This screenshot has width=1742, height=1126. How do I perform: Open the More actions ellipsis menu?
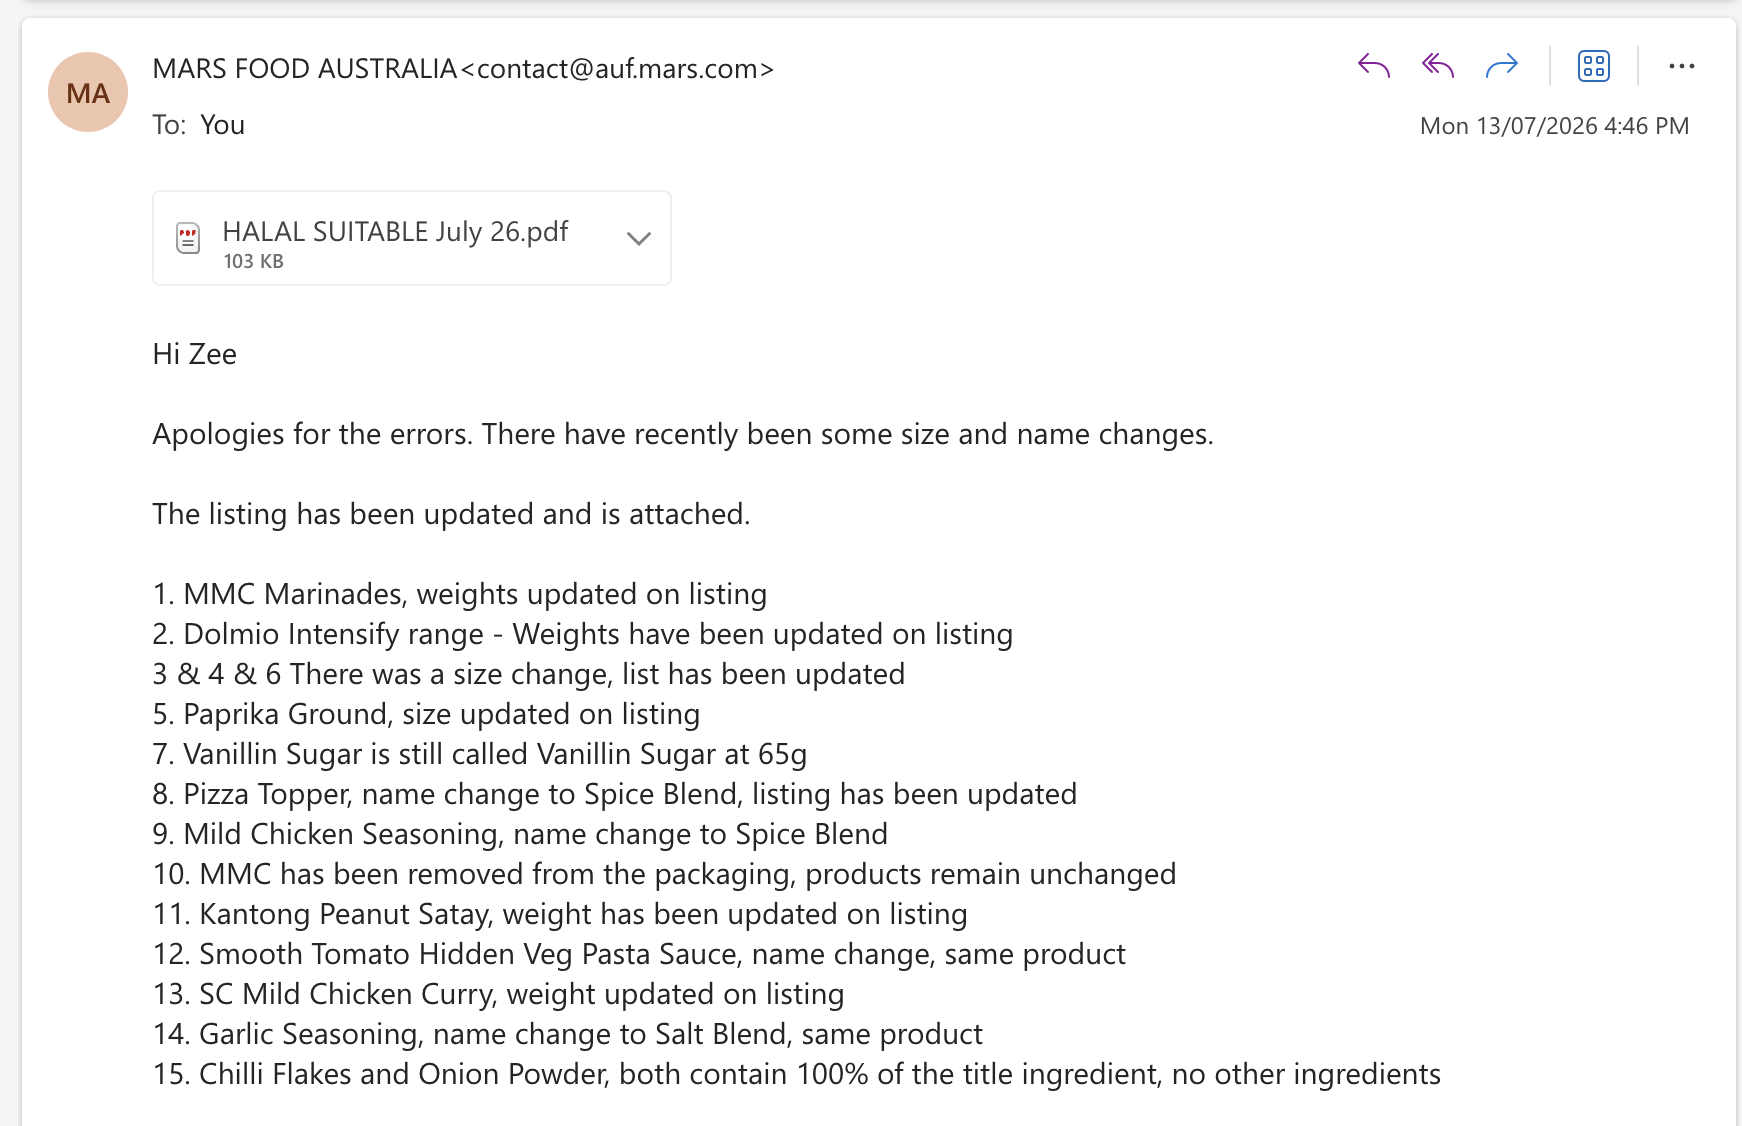[x=1682, y=66]
